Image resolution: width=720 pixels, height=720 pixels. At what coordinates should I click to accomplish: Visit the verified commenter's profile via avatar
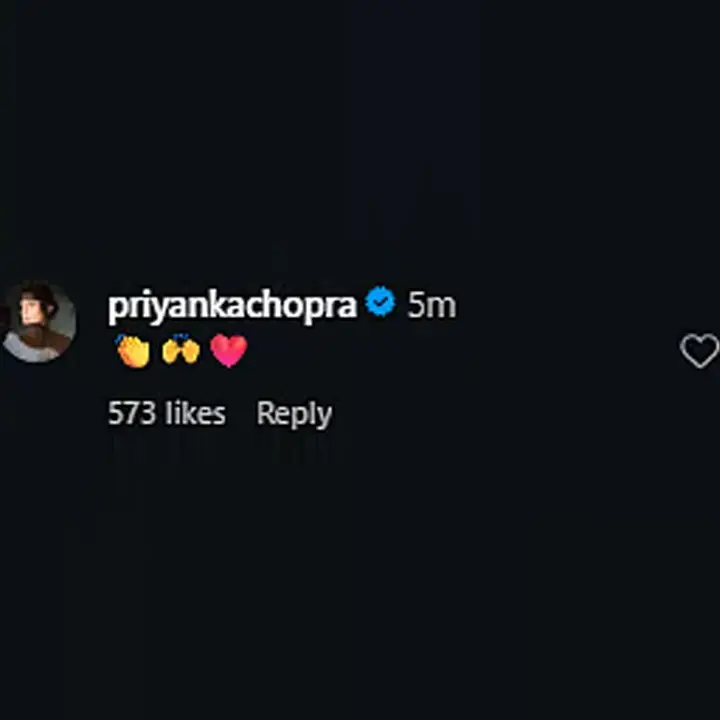pos(39,322)
